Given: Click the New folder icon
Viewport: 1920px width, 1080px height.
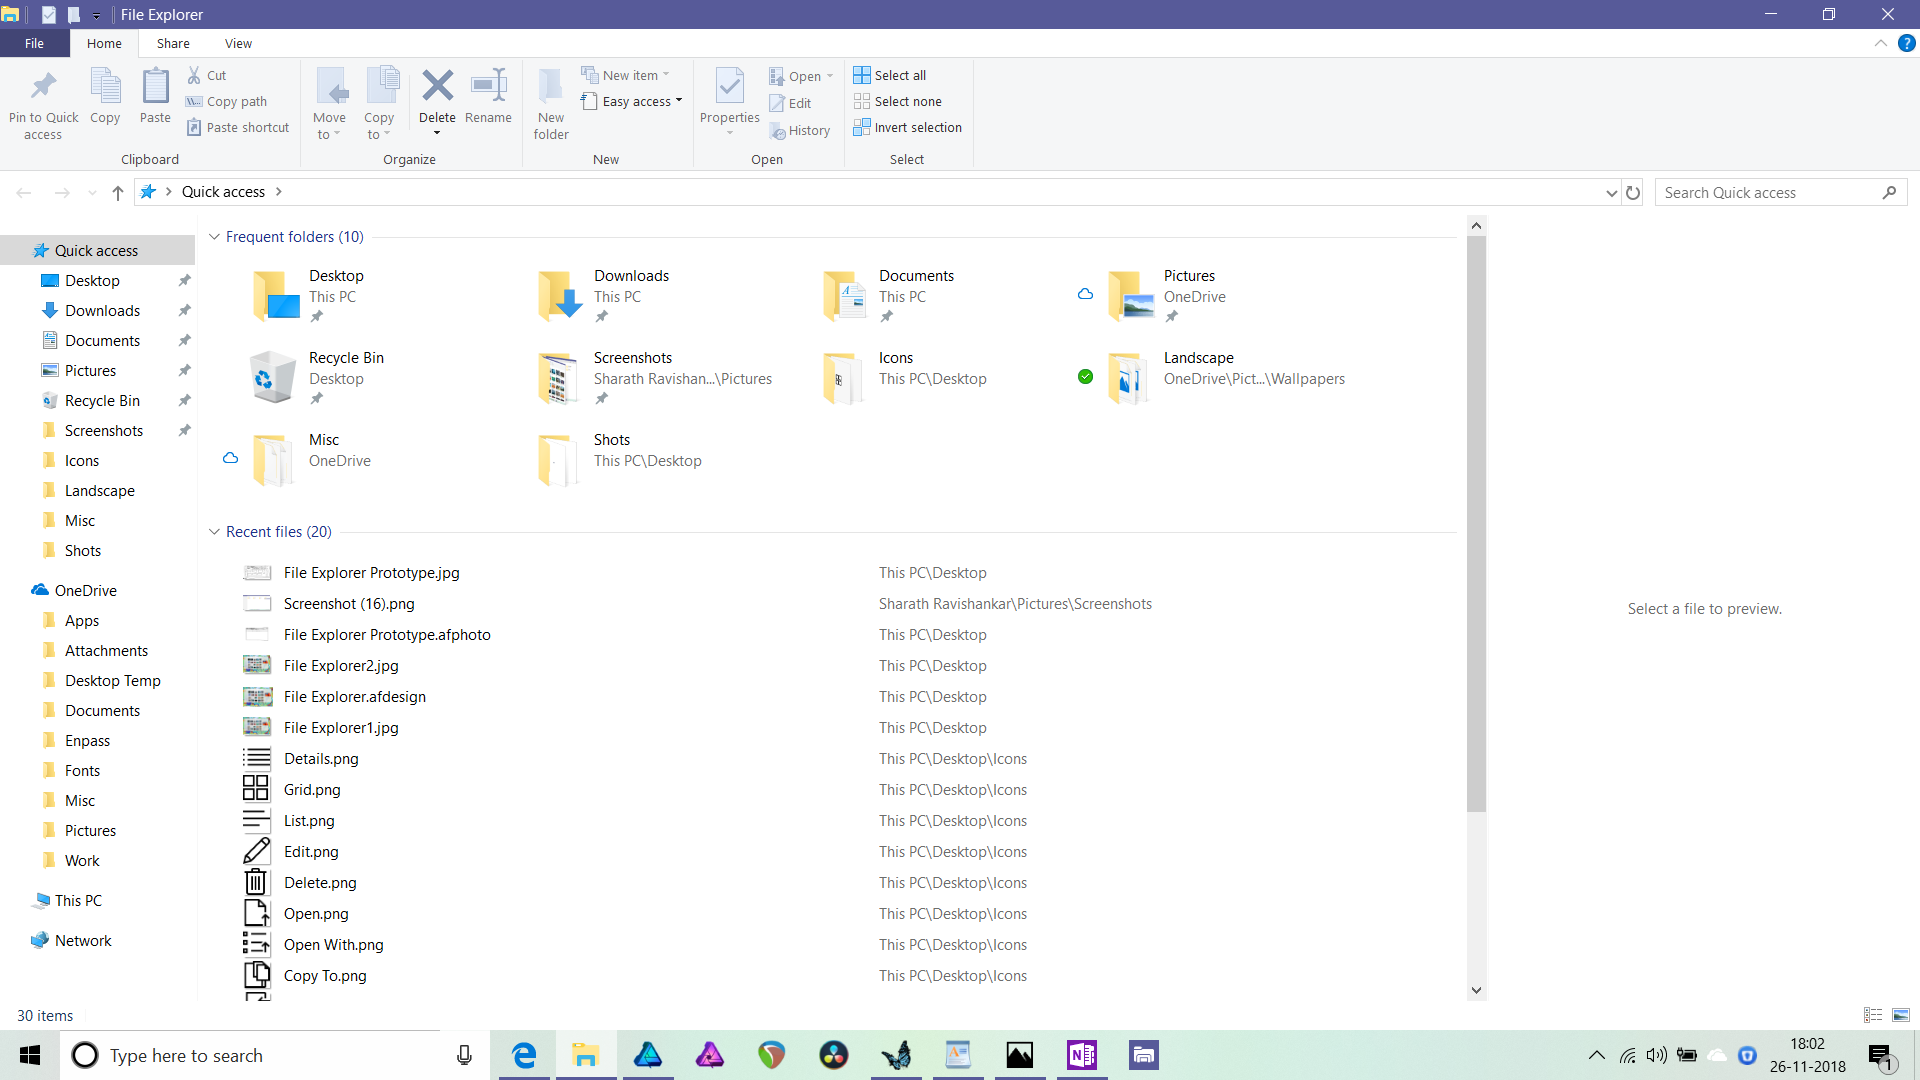Looking at the screenshot, I should pos(550,87).
